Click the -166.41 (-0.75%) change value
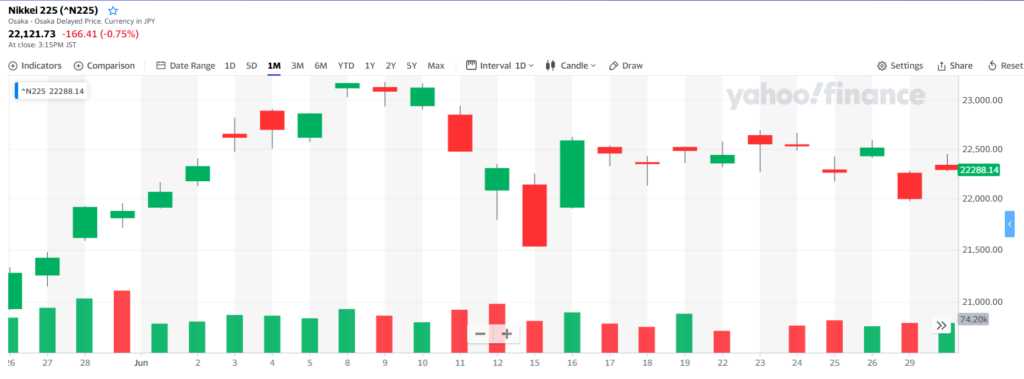Viewport: 1024px width, 379px height. (x=101, y=34)
